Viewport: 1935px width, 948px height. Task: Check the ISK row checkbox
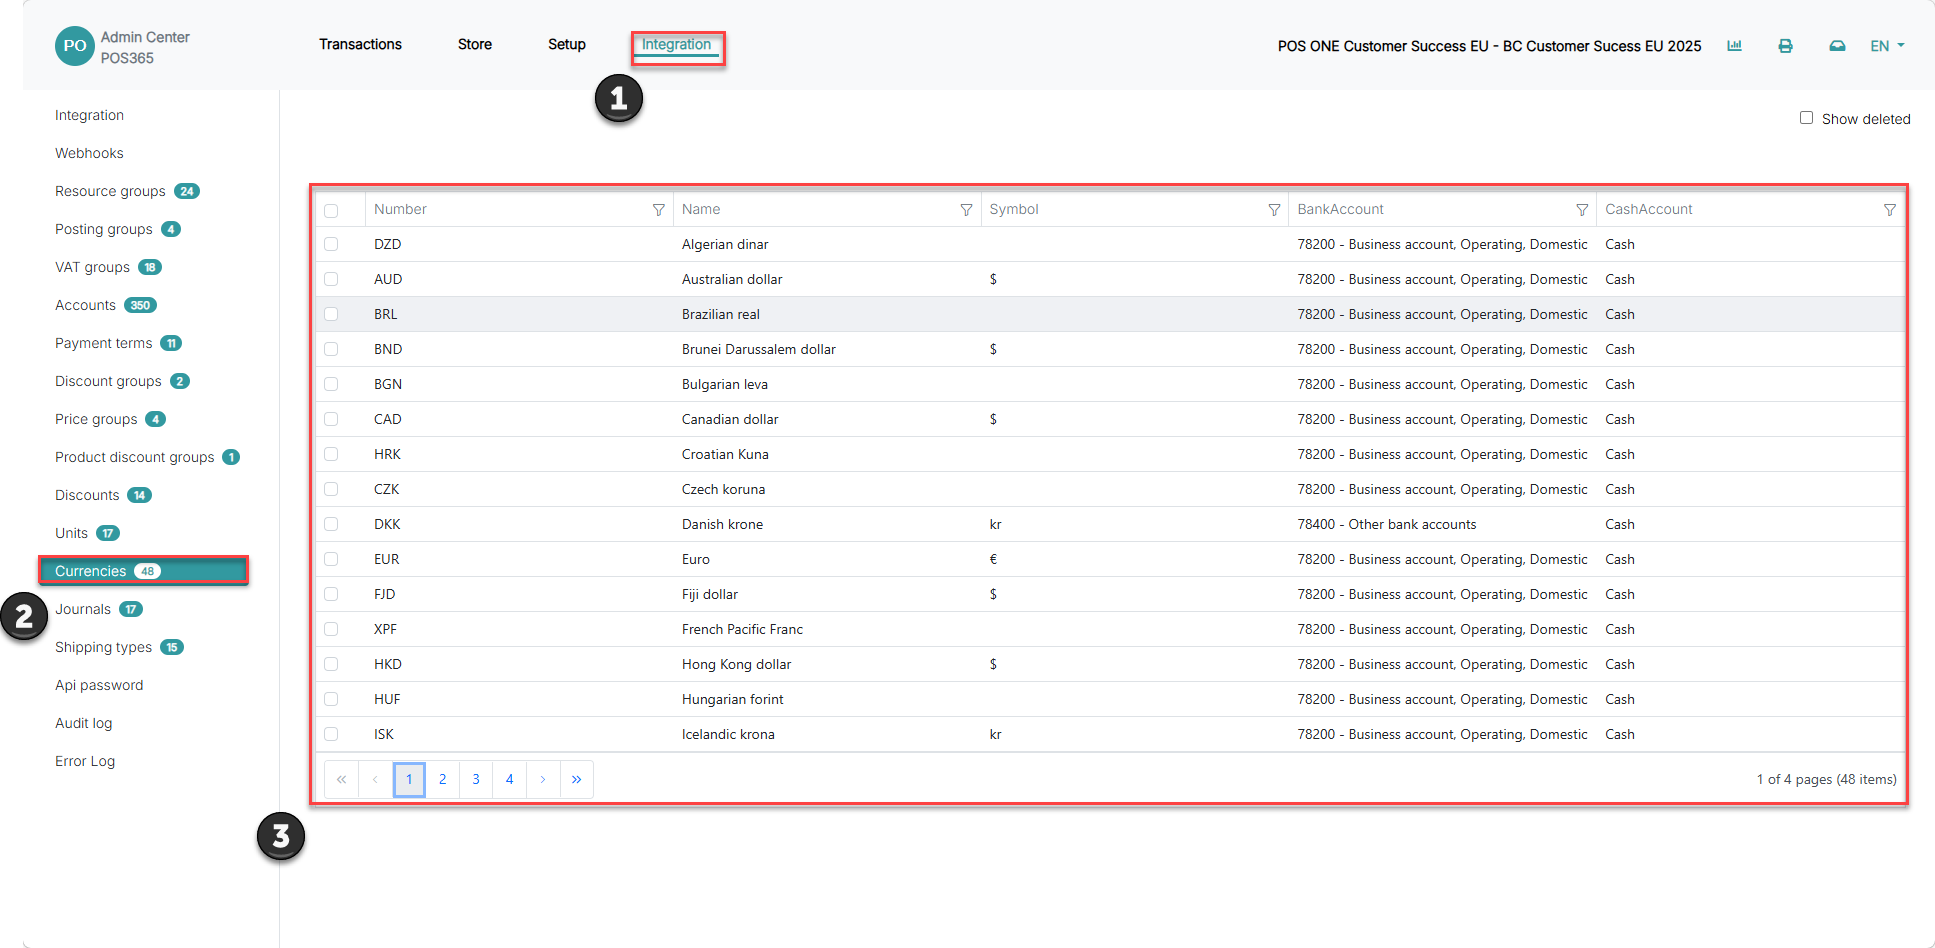pos(331,734)
